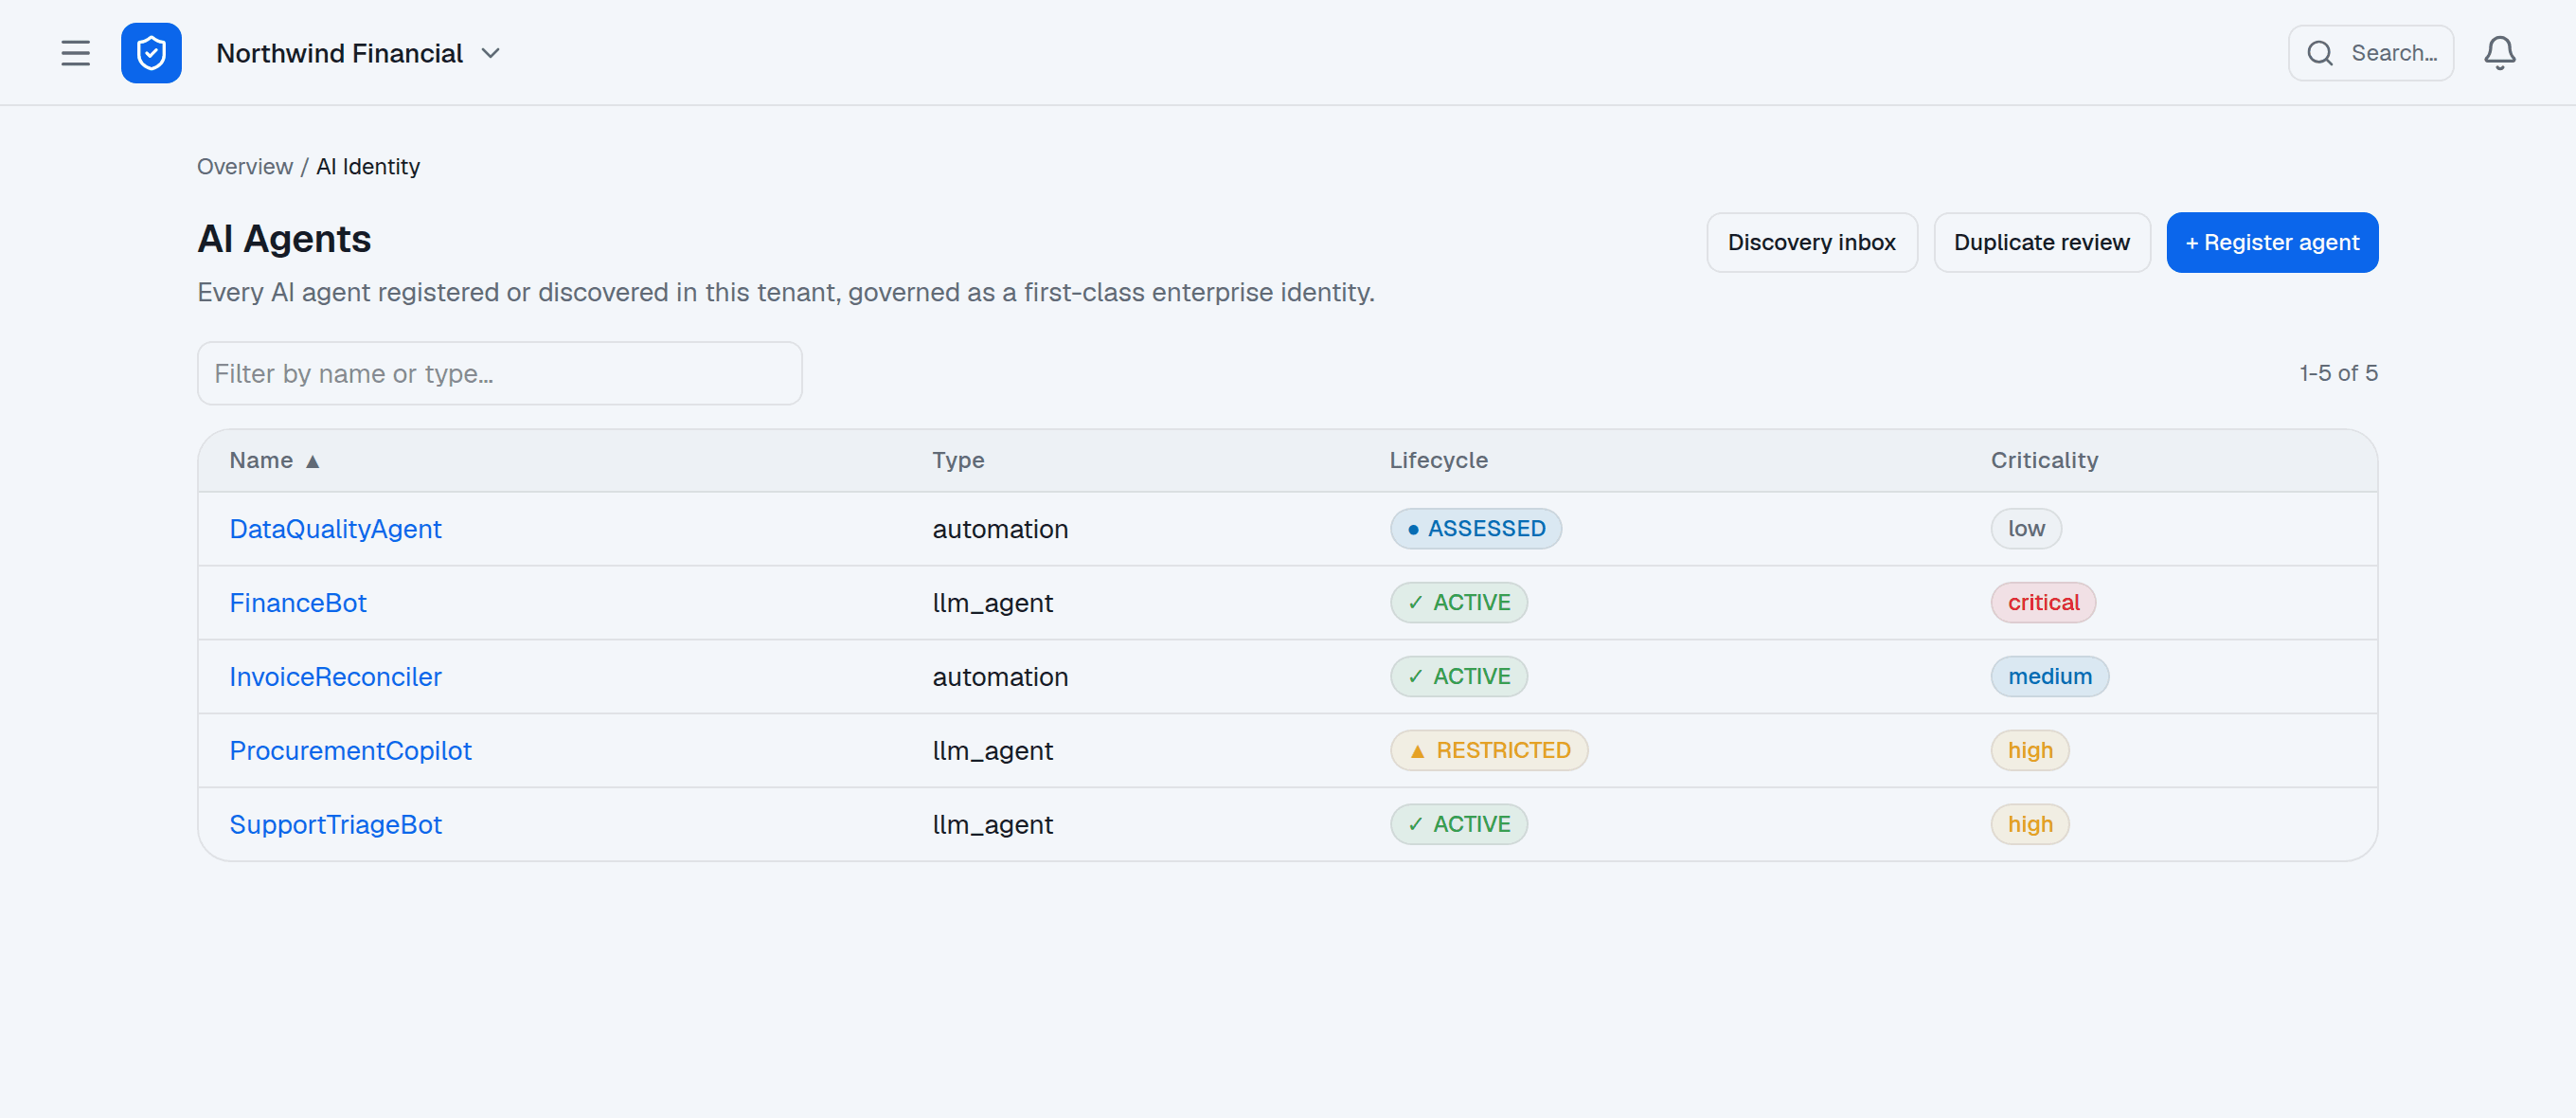Click DataQualityAgent's automation type cell
The width and height of the screenshot is (2576, 1118).
tap(1000, 529)
